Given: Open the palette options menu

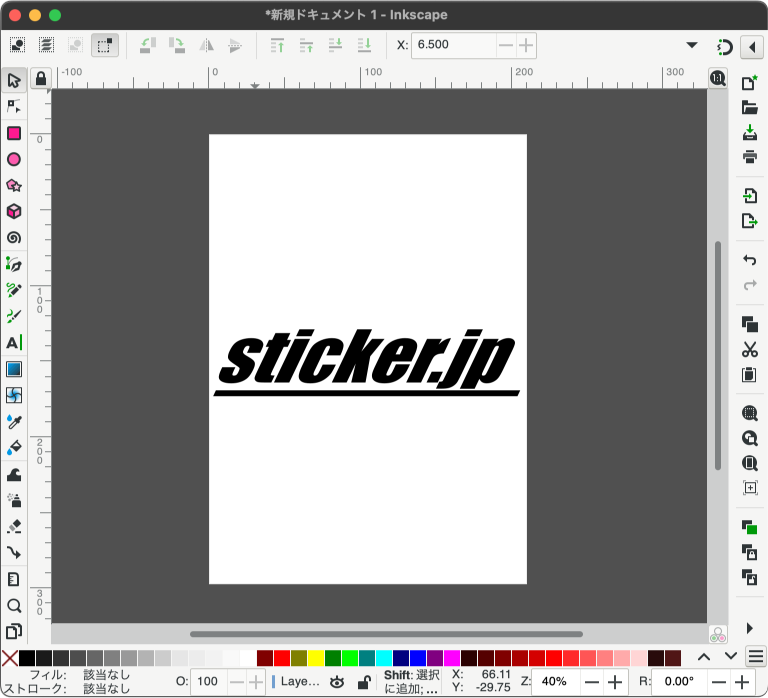Looking at the screenshot, I should [x=756, y=656].
